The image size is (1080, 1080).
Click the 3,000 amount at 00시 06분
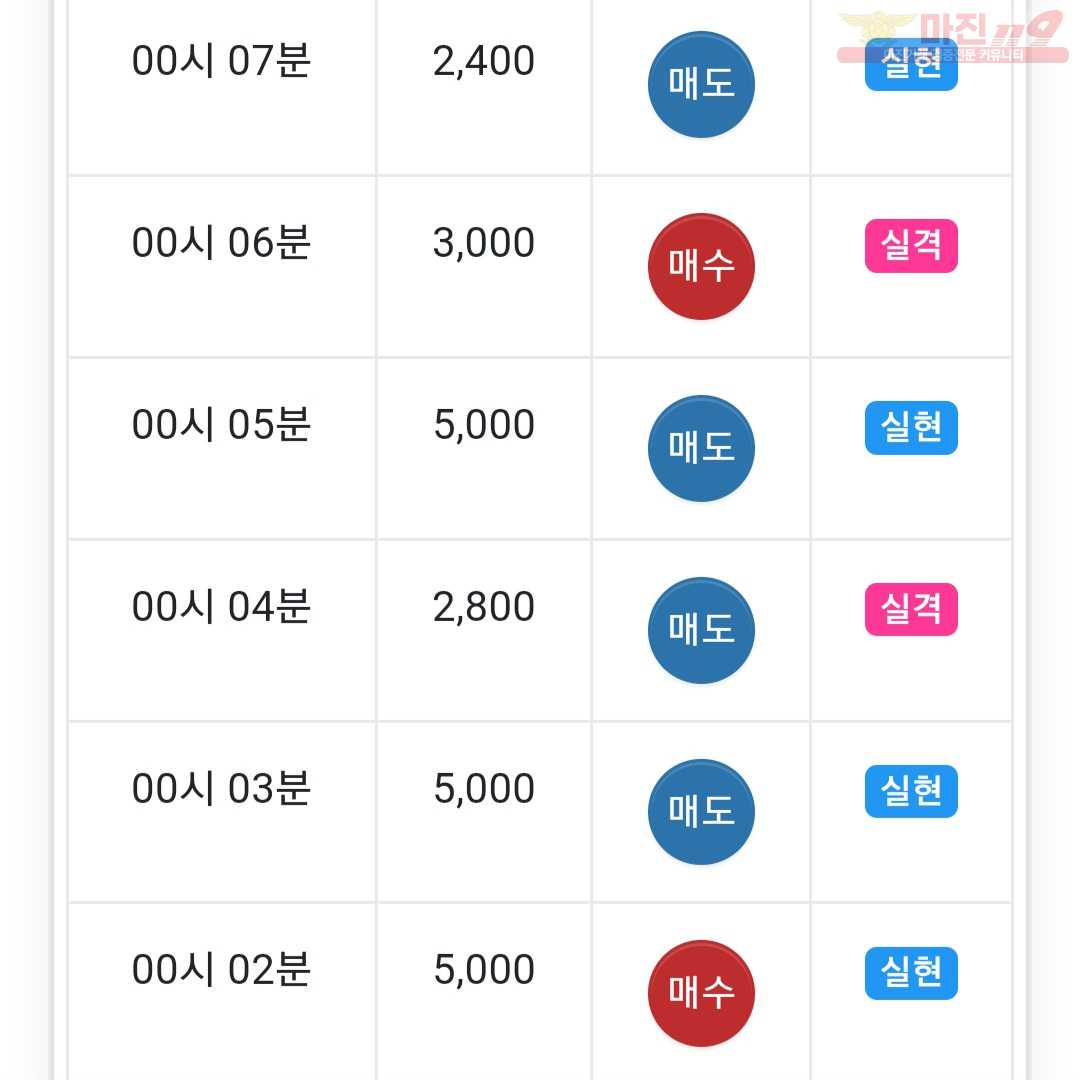[x=484, y=243]
